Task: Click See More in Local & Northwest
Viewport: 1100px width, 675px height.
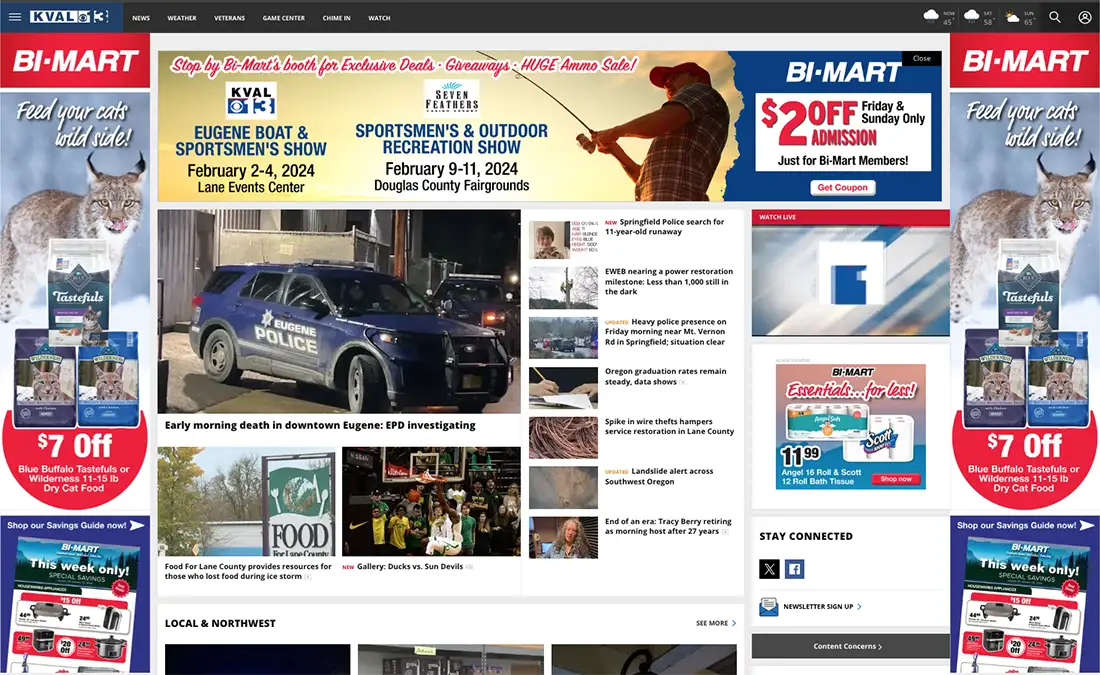Action: [x=711, y=623]
